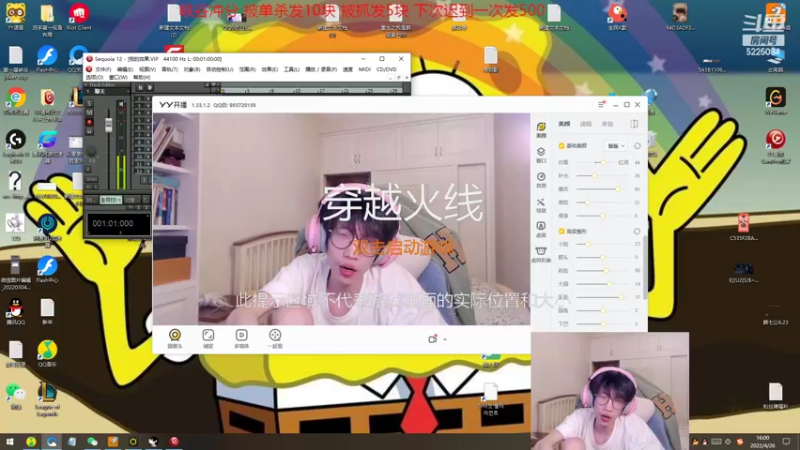Toggle the 基础美颜 checkbox

[x=562, y=146]
